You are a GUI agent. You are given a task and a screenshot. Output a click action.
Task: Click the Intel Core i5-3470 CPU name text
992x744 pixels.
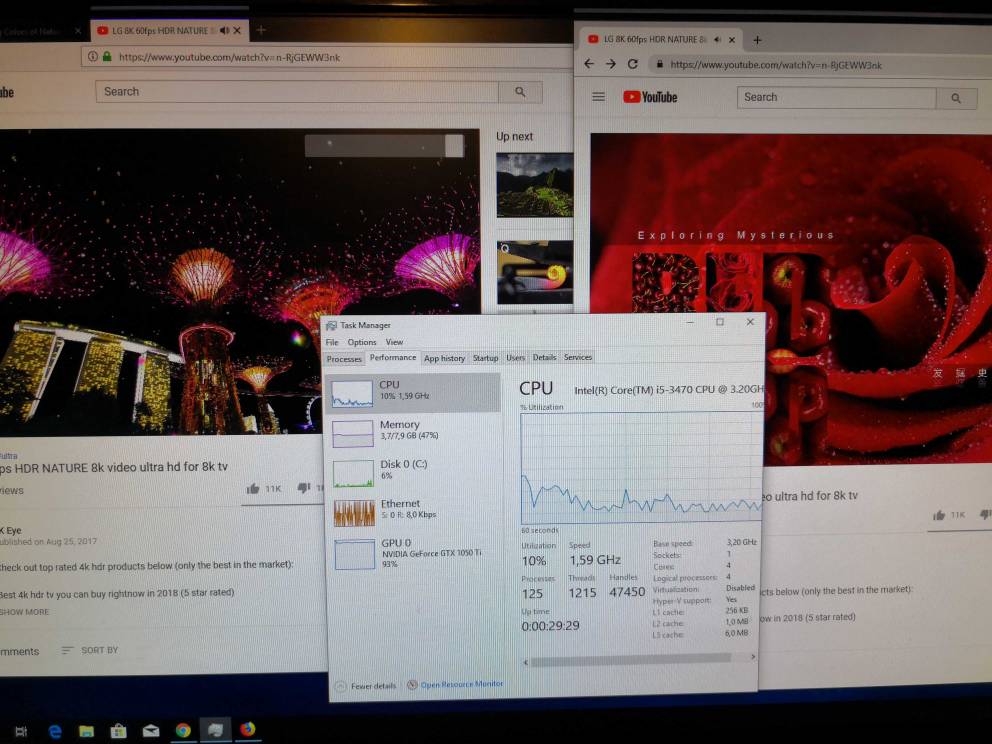tap(668, 390)
